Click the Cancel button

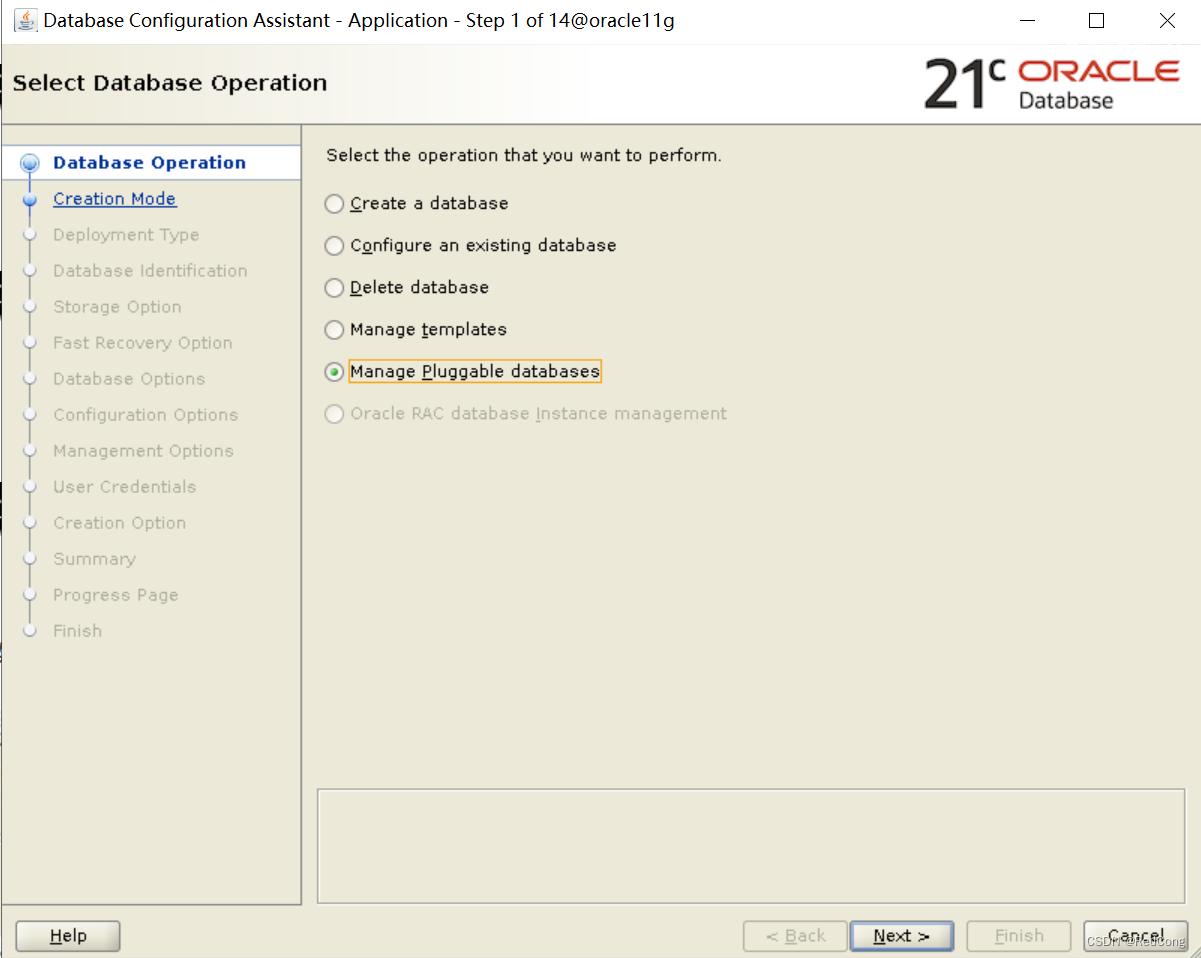1135,936
